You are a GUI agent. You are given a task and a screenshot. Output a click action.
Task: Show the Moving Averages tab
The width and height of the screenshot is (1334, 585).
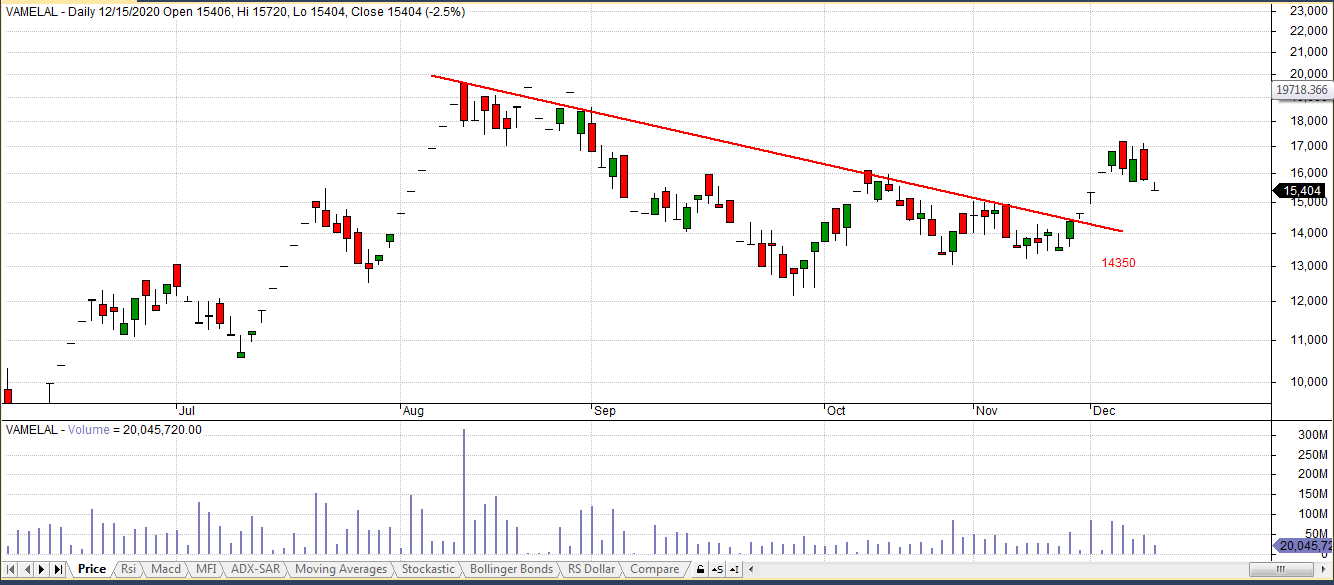341,569
